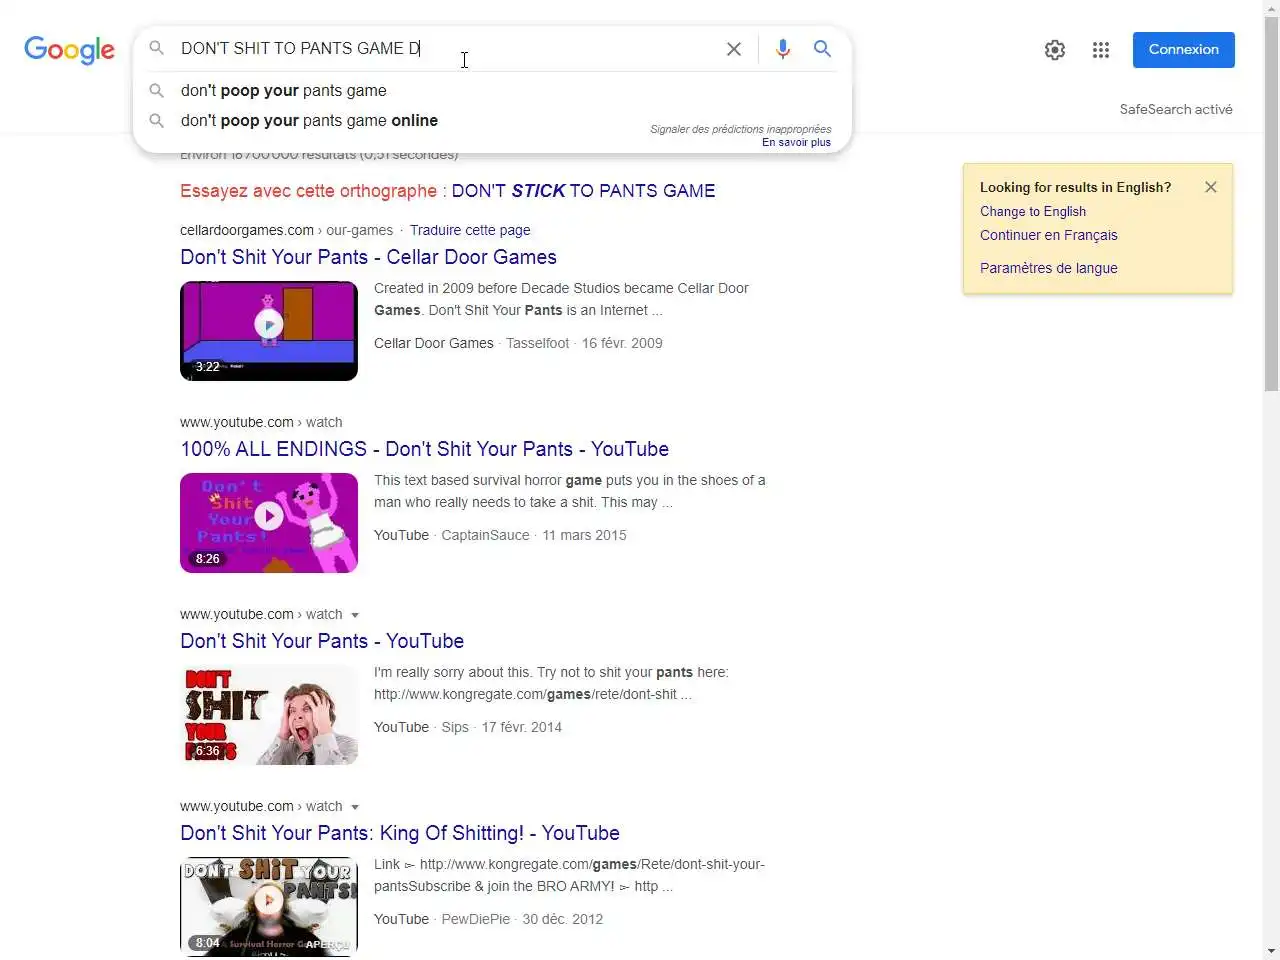The height and width of the screenshot is (960, 1280).
Task: Click the "CaptainSauce" channel name
Action: (x=485, y=535)
